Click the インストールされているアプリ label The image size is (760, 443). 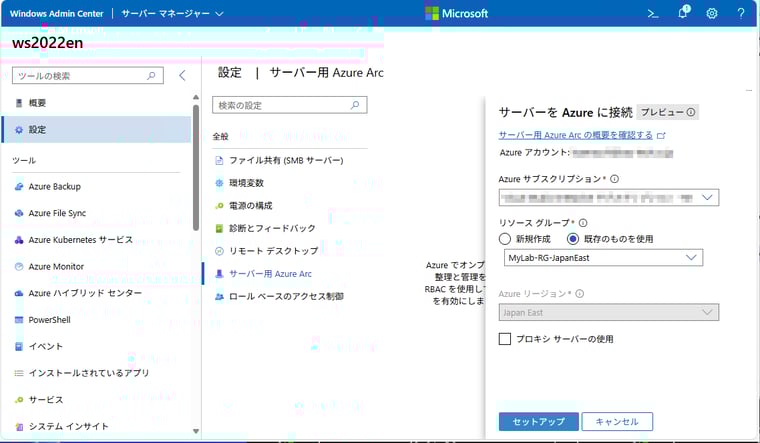click(x=89, y=373)
